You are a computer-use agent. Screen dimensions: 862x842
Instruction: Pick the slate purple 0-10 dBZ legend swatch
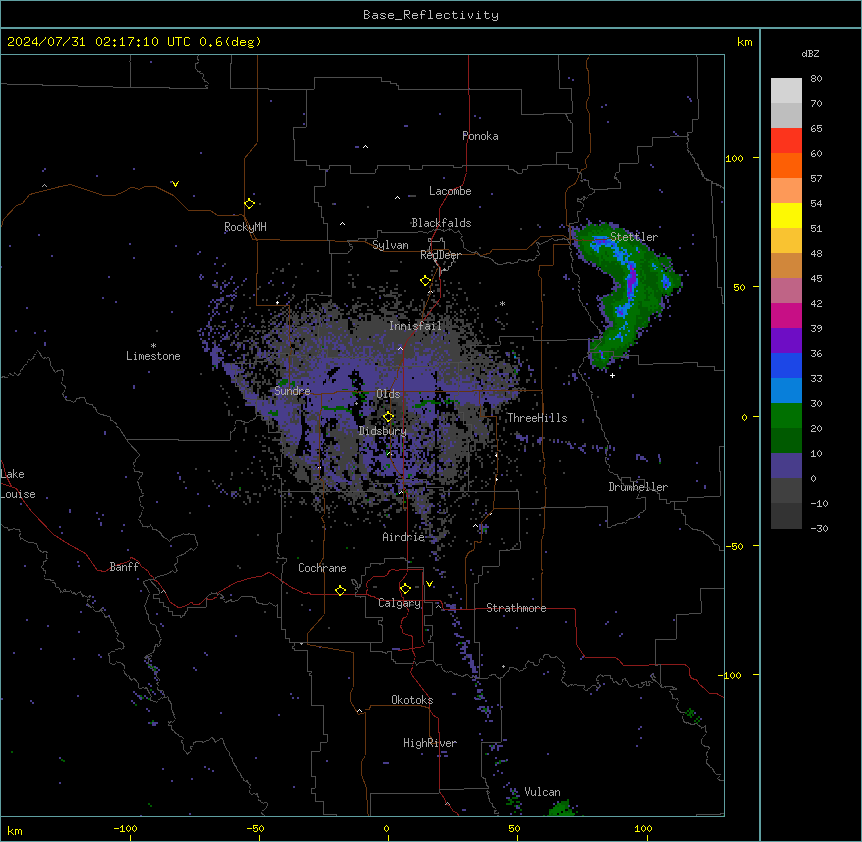pyautogui.click(x=786, y=466)
